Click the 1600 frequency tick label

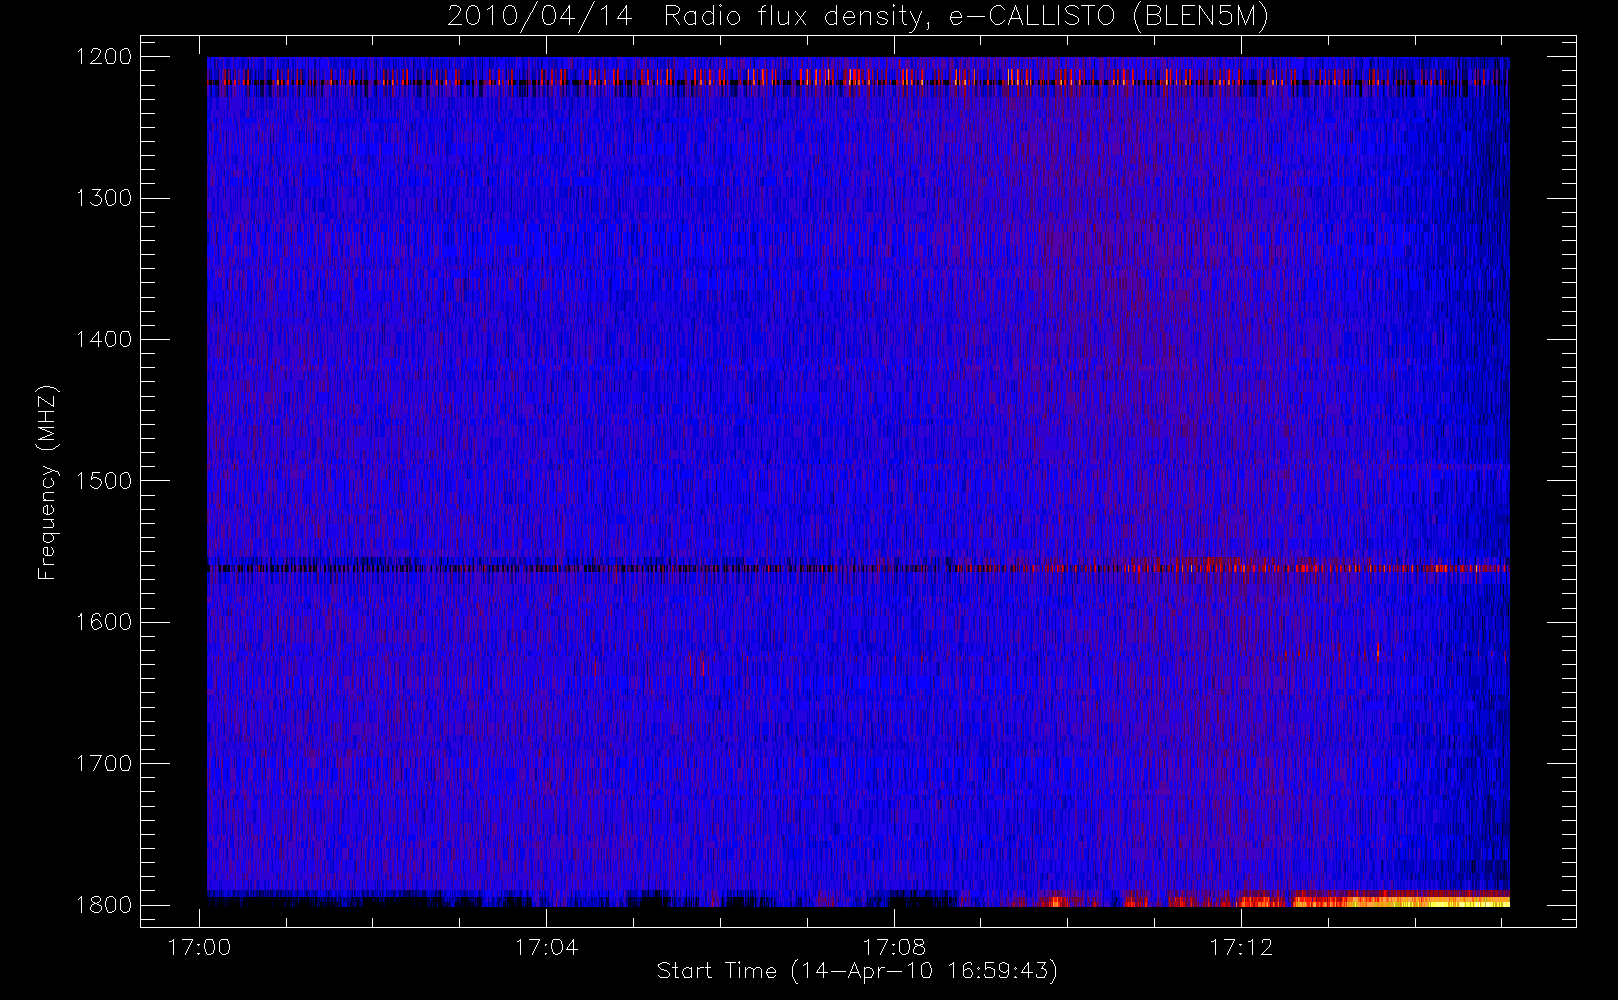coord(104,622)
